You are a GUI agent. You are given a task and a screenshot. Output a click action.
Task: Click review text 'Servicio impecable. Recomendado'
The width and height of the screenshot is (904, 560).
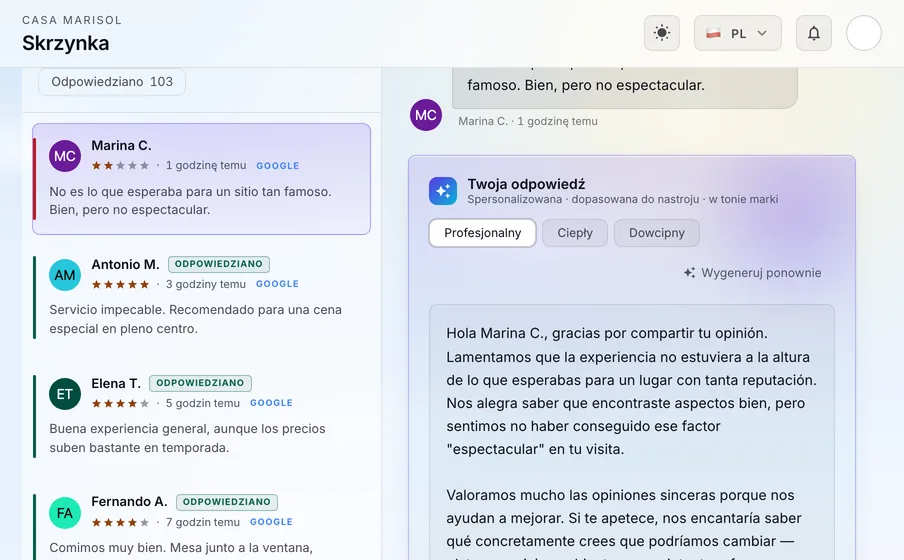tap(195, 319)
